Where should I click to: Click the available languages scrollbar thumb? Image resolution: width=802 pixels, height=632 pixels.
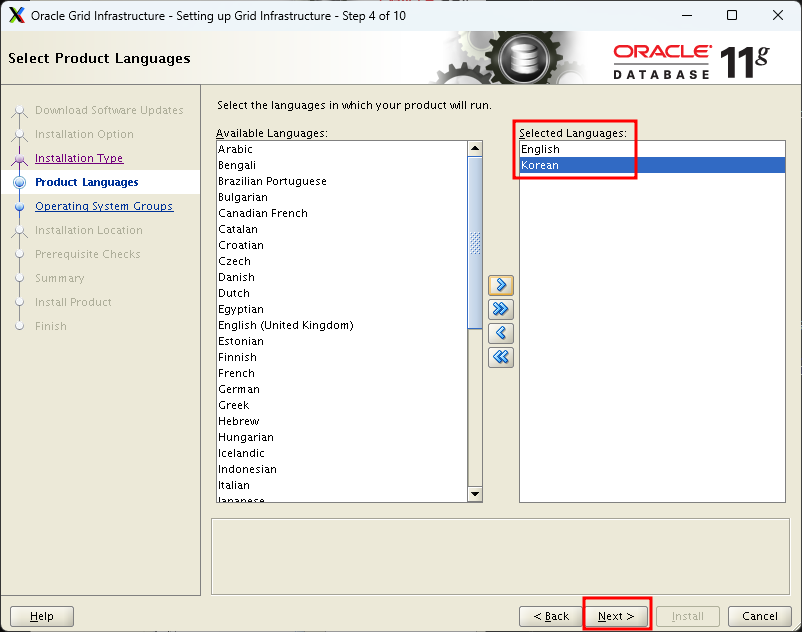(475, 243)
